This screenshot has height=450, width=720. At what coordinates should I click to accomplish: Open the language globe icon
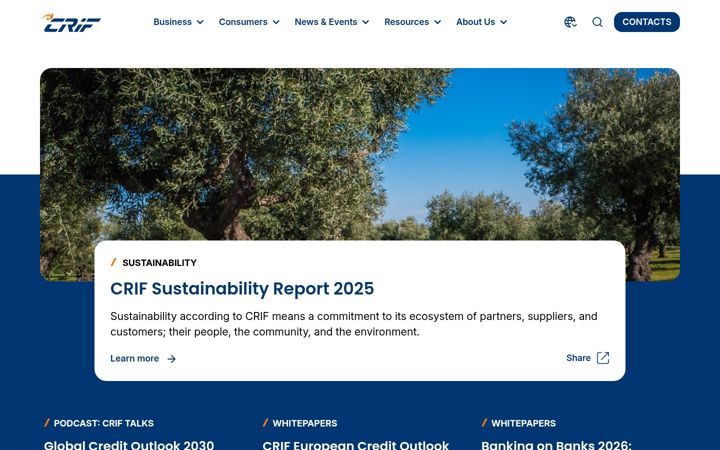point(570,22)
